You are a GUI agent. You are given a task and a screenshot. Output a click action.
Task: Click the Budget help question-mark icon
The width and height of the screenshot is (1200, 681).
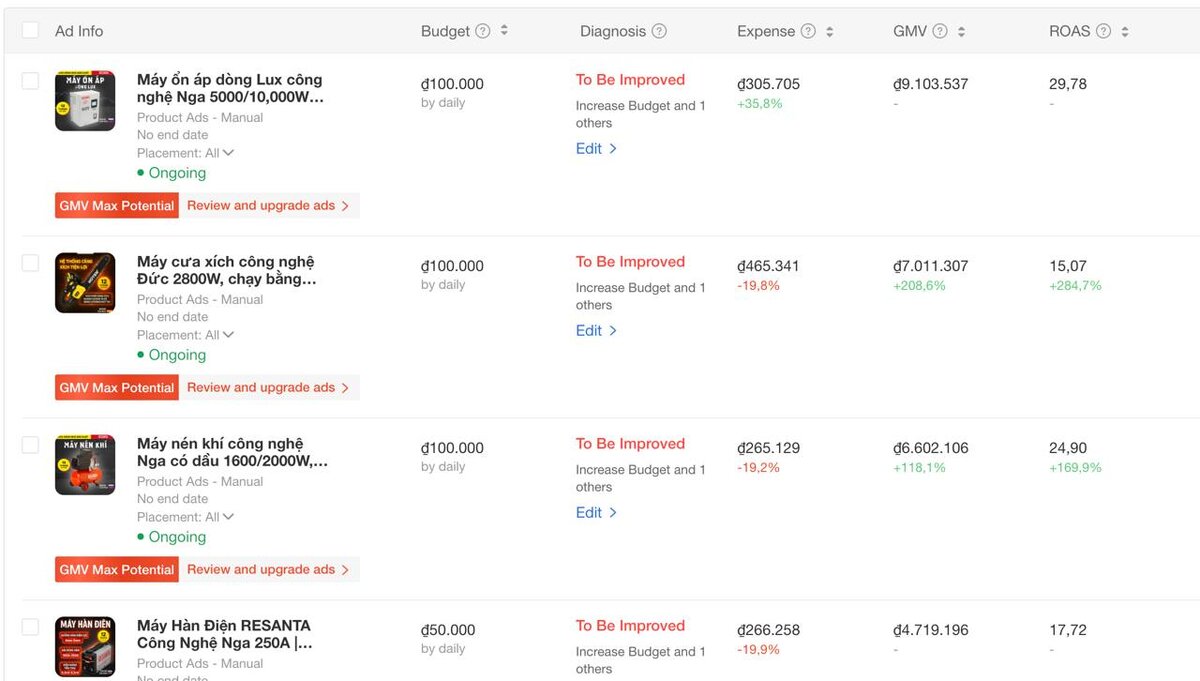(483, 31)
